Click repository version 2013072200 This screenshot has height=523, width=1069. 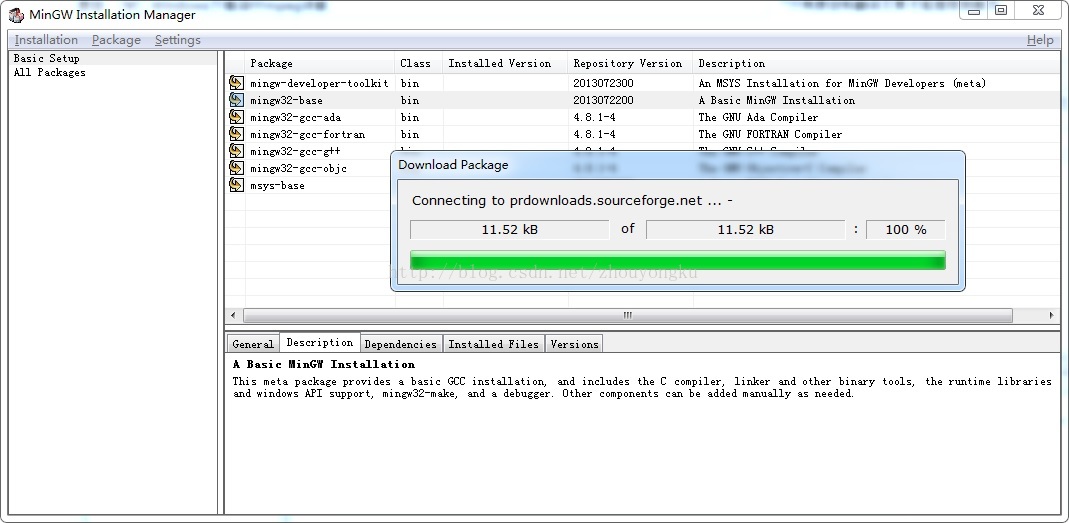tap(603, 100)
